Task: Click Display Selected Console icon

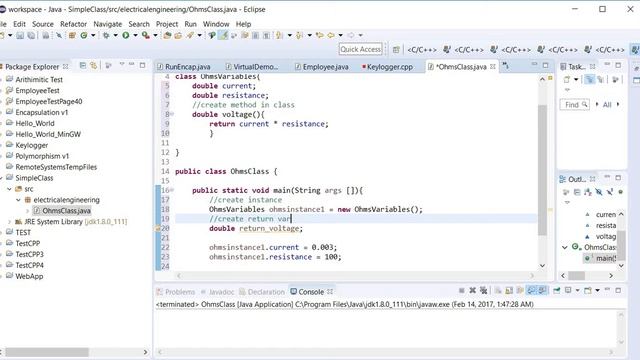Action: point(568,290)
